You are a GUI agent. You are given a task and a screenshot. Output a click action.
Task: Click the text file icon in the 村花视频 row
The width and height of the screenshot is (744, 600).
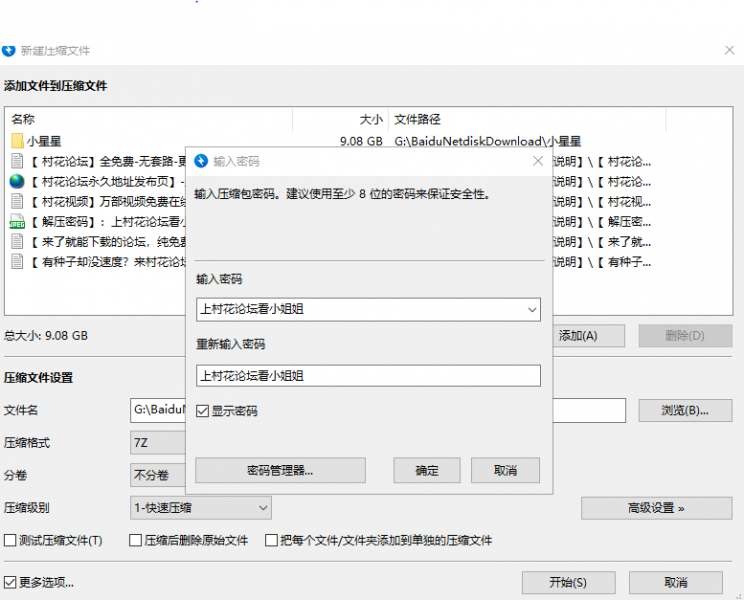tap(17, 201)
